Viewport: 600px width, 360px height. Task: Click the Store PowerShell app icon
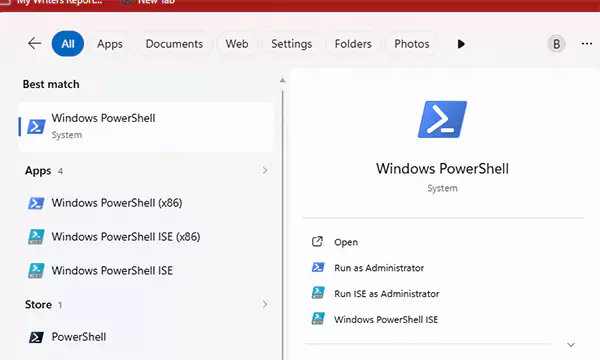(x=36, y=337)
